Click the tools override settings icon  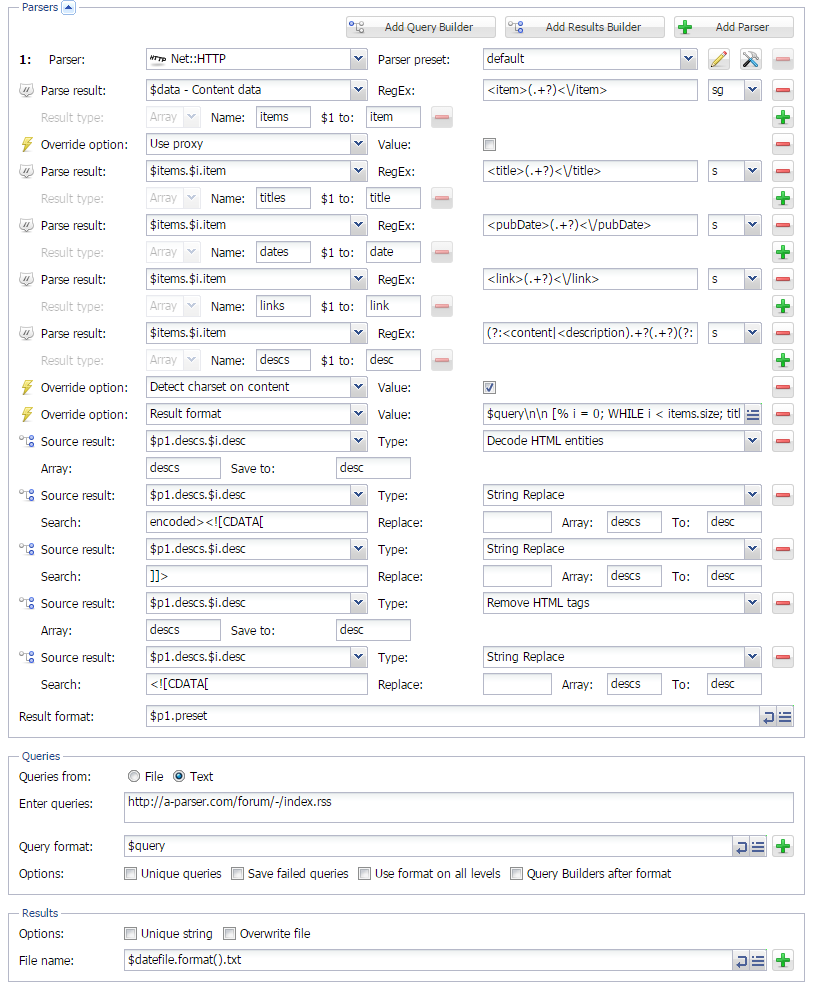point(751,60)
